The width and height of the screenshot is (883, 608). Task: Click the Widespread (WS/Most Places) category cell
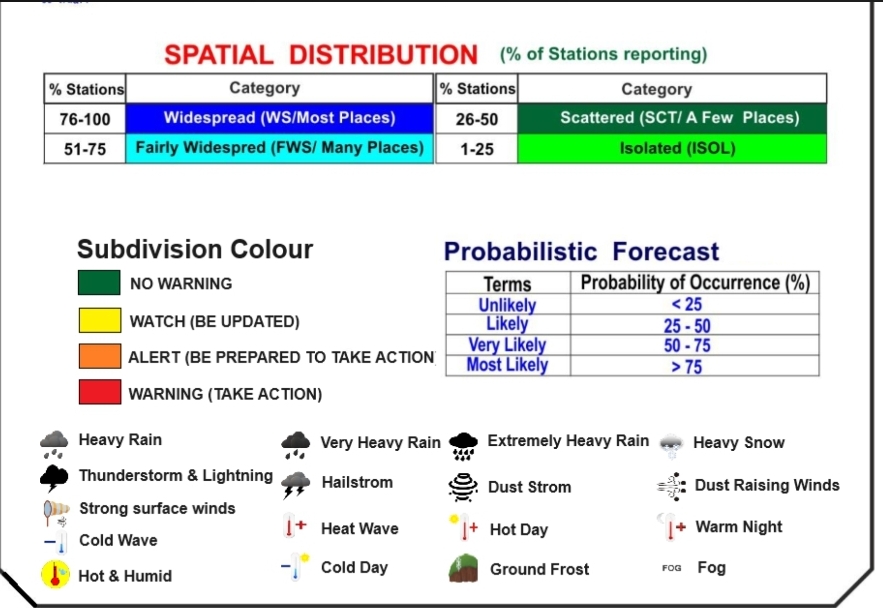click(x=280, y=118)
